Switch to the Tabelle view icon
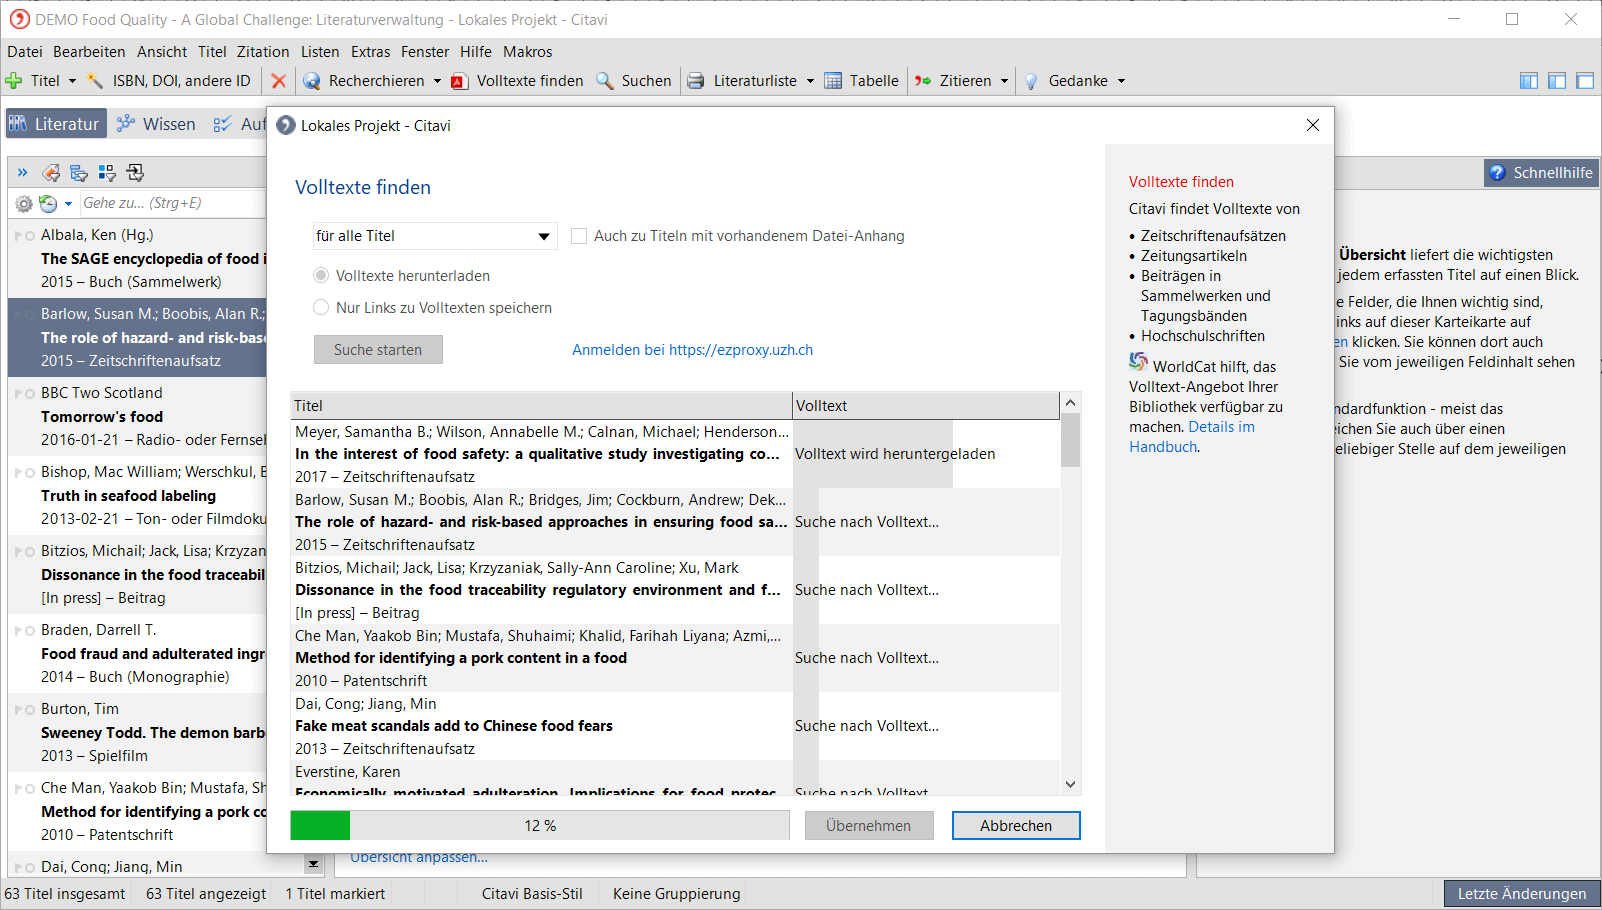Viewport: 1602px width, 910px height. [833, 81]
